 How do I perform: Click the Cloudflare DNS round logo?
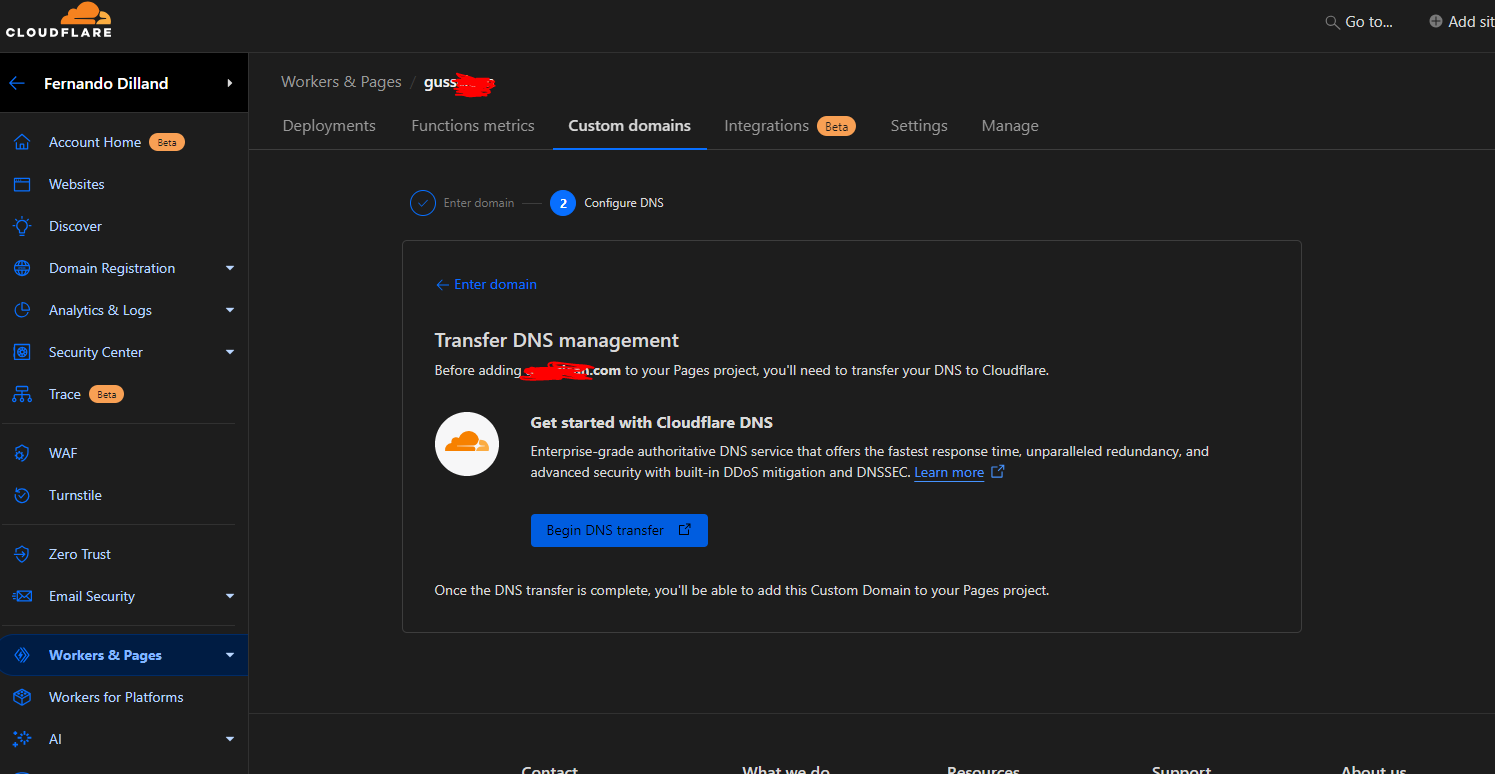(x=467, y=444)
